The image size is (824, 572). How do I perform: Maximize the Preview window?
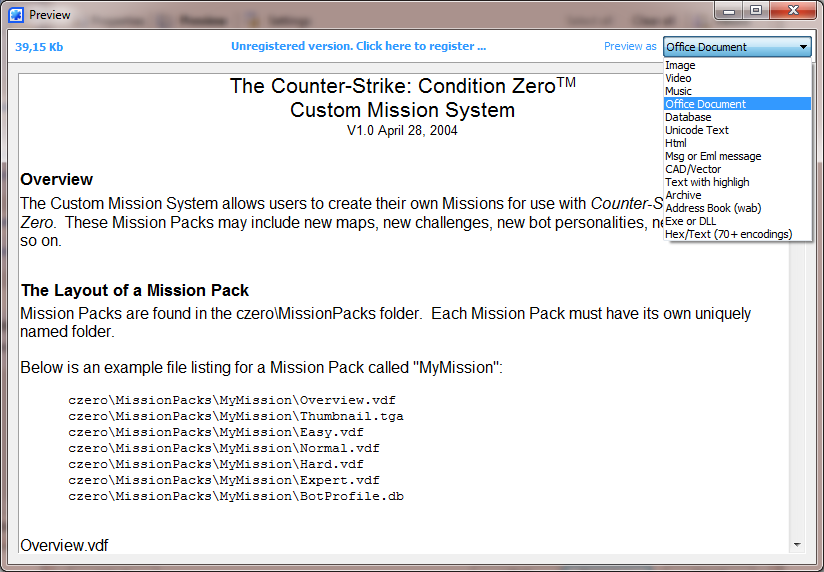click(756, 11)
